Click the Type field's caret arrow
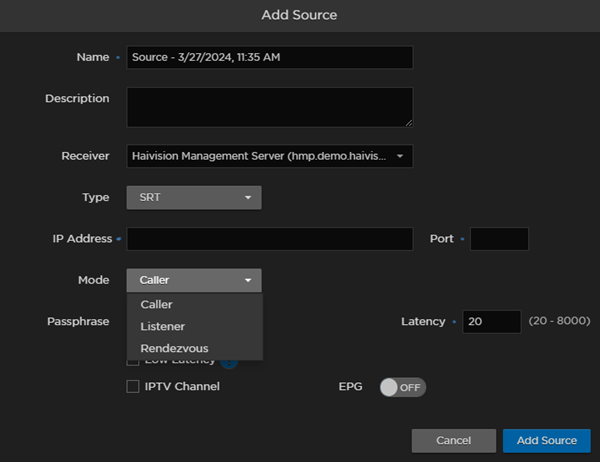The image size is (600, 462). [x=248, y=198]
